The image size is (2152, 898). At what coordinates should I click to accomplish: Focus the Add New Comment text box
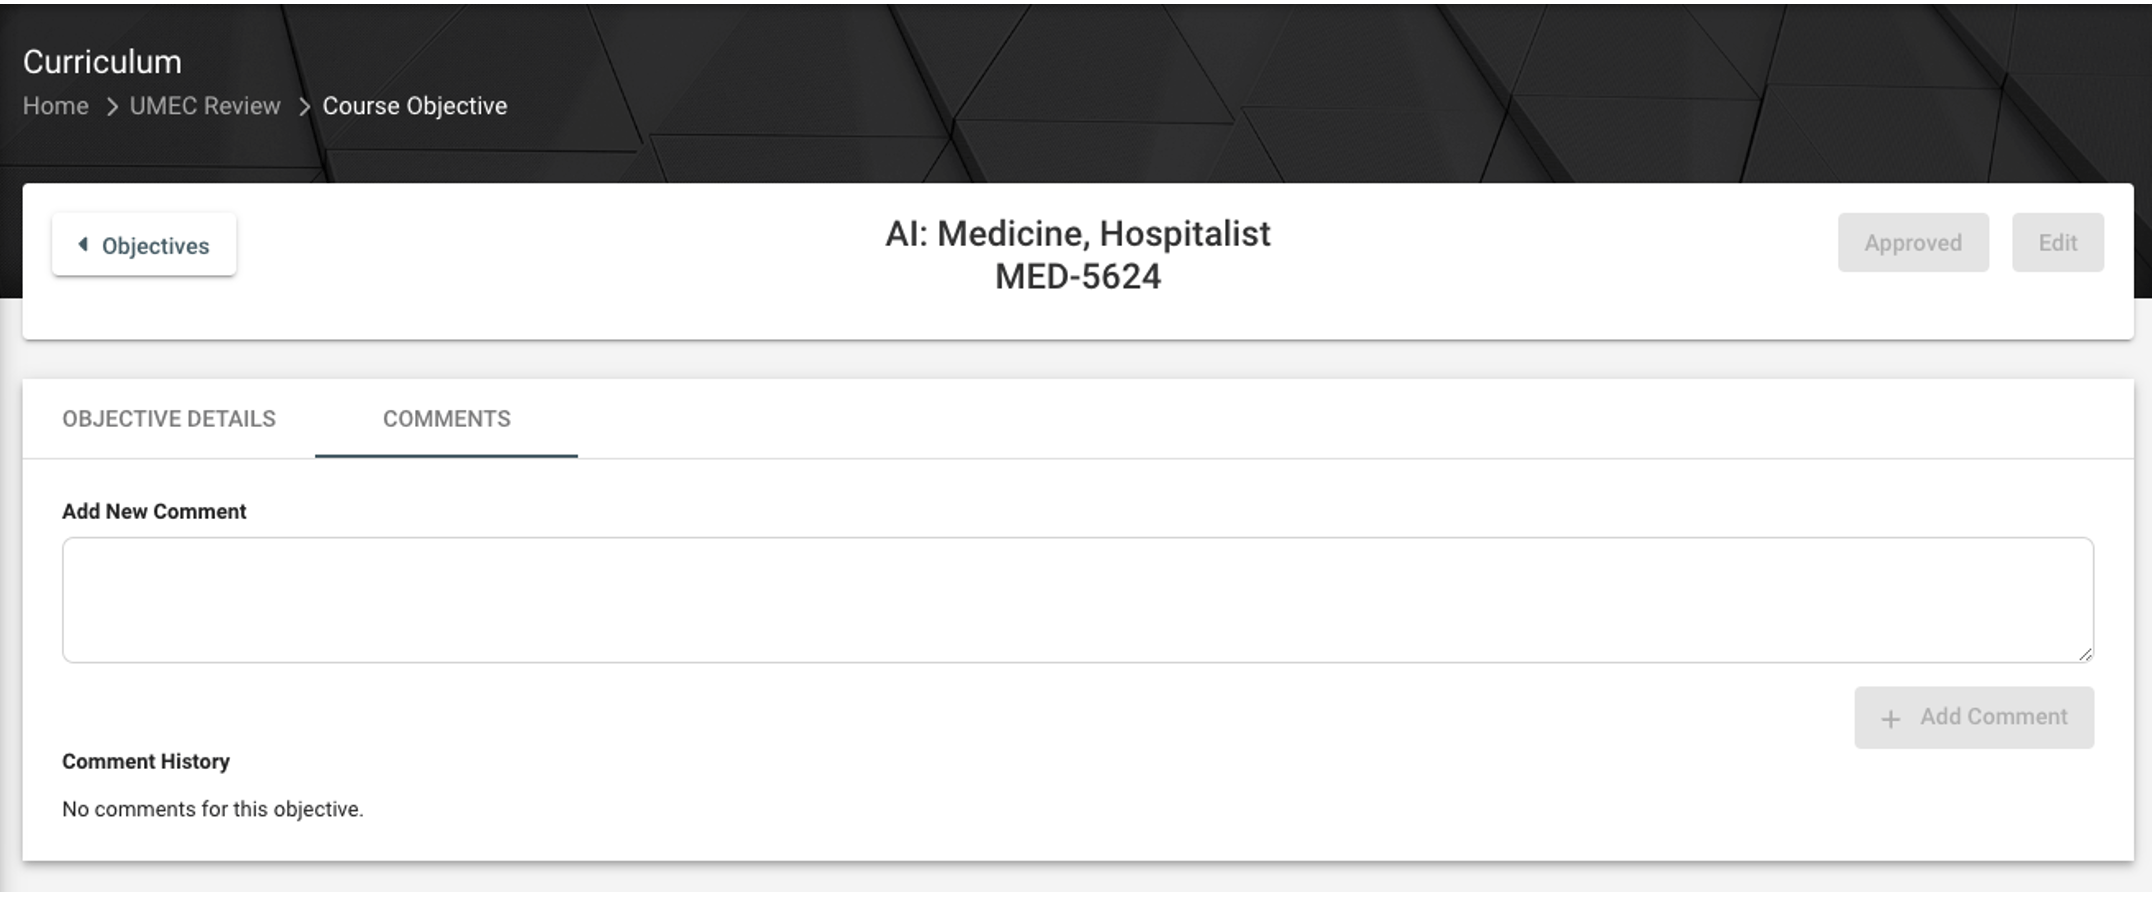(1078, 600)
